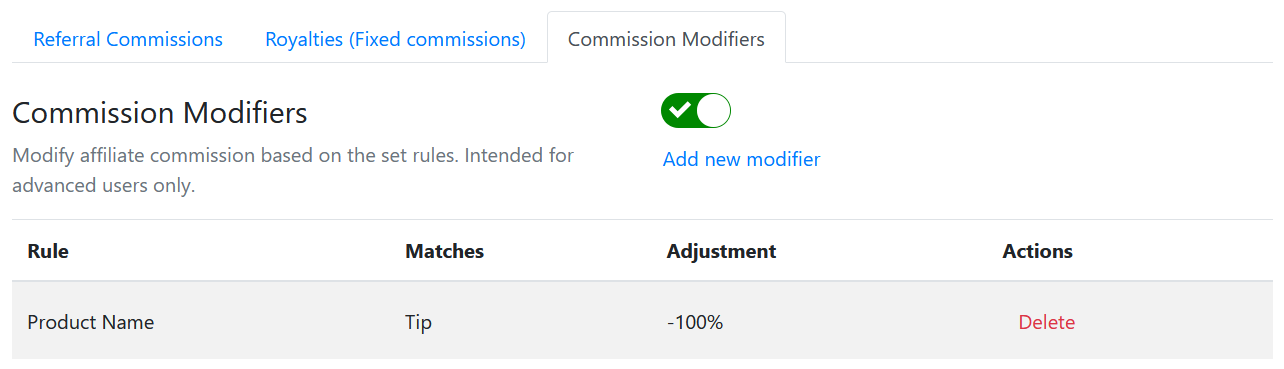Add new modifier via the link
This screenshot has height=369, width=1284.
pos(741,159)
